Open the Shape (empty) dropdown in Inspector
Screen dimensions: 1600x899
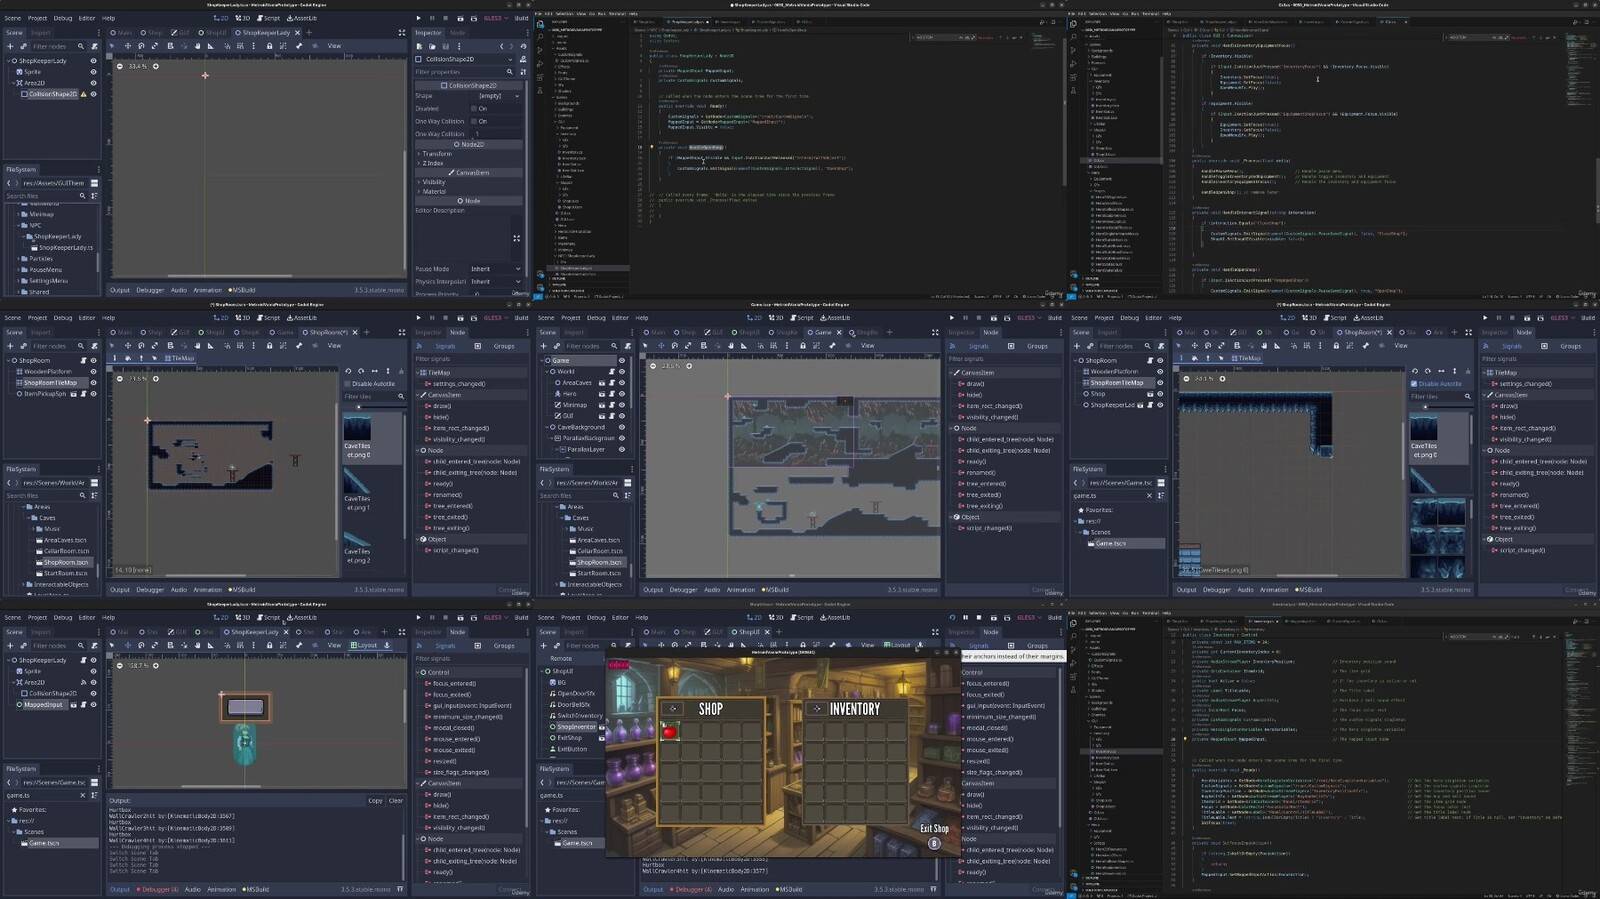(495, 96)
